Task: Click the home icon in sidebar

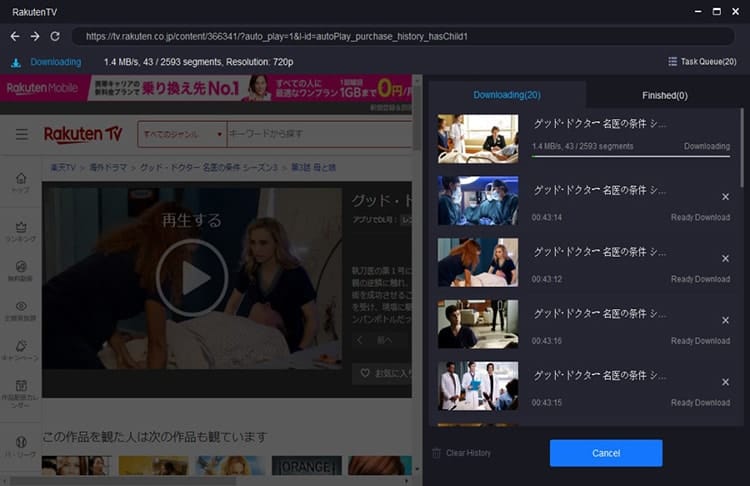Action: [x=21, y=178]
